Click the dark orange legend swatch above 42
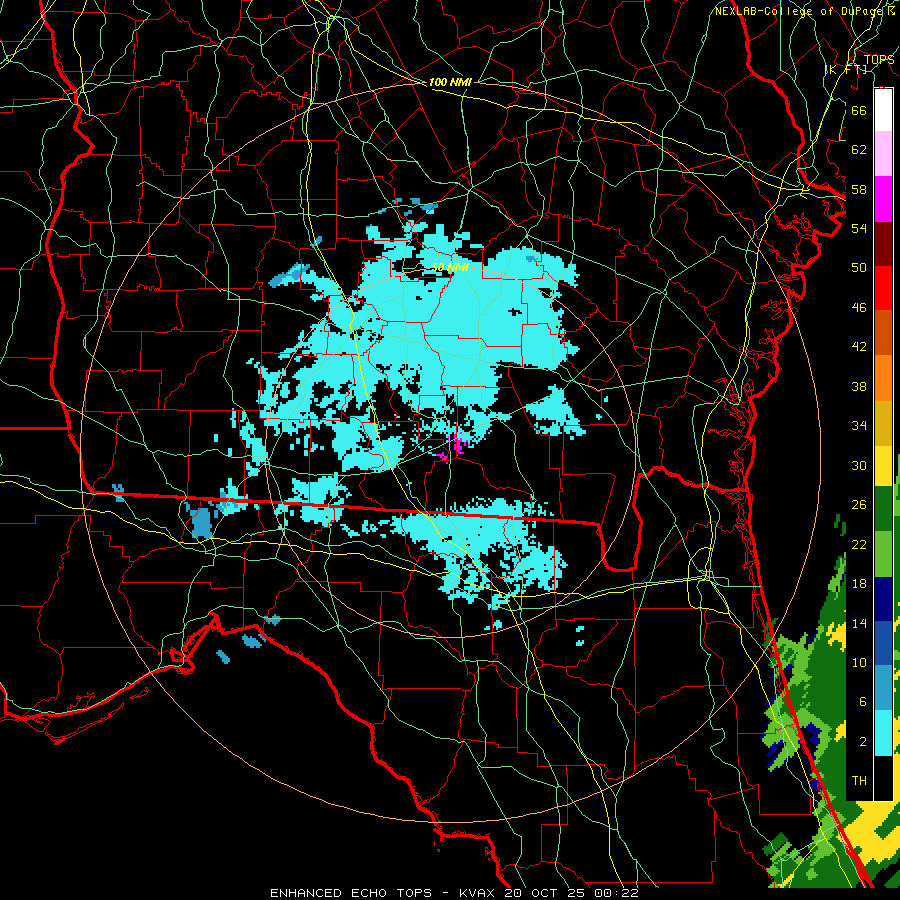This screenshot has width=900, height=900. pos(883,333)
